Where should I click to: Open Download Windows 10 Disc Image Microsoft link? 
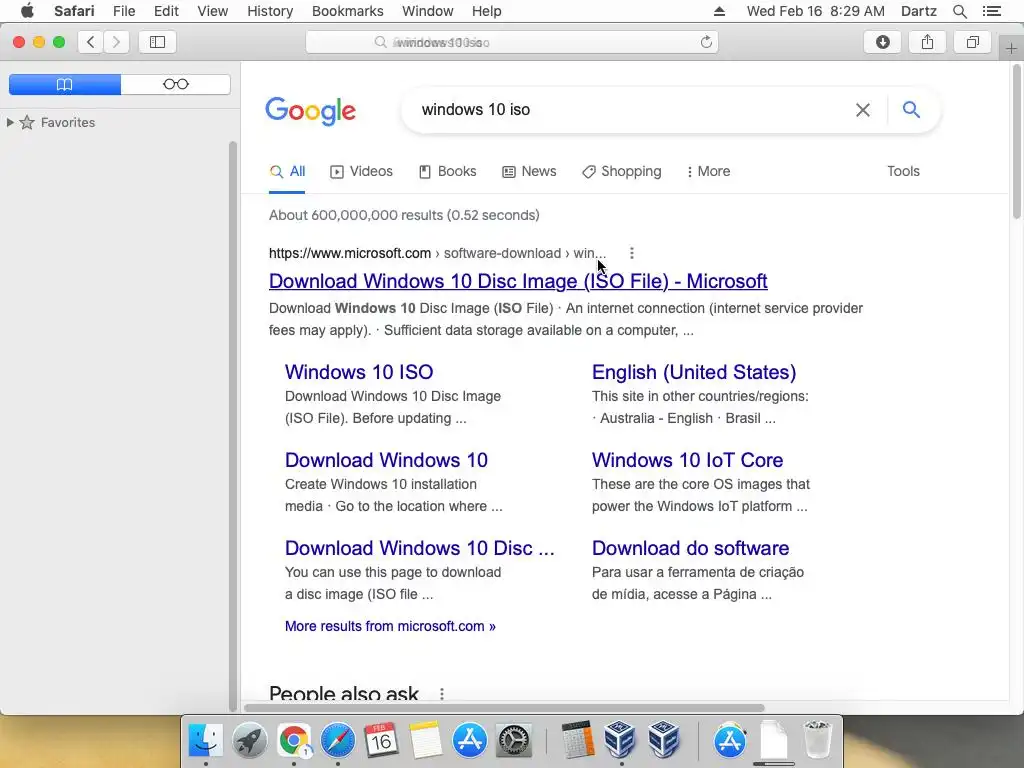pos(518,281)
